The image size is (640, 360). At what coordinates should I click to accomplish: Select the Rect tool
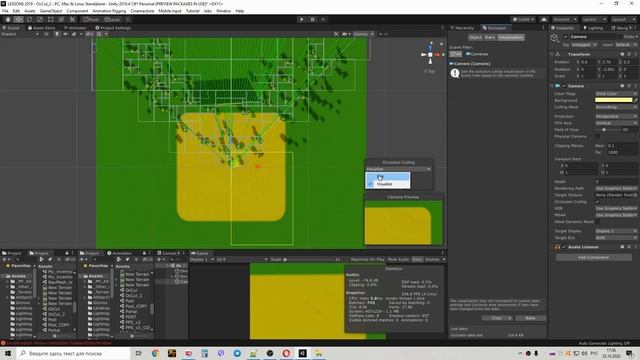coord(51,19)
